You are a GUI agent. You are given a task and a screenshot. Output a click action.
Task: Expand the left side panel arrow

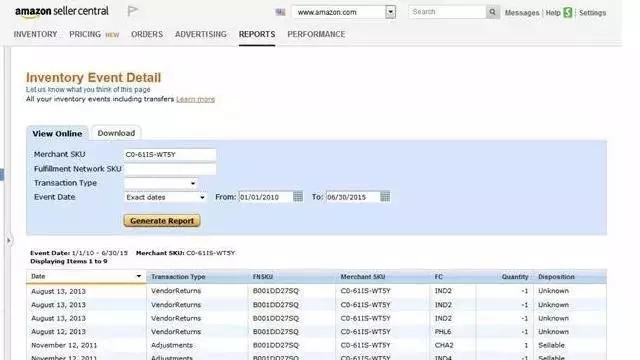[x=9, y=240]
